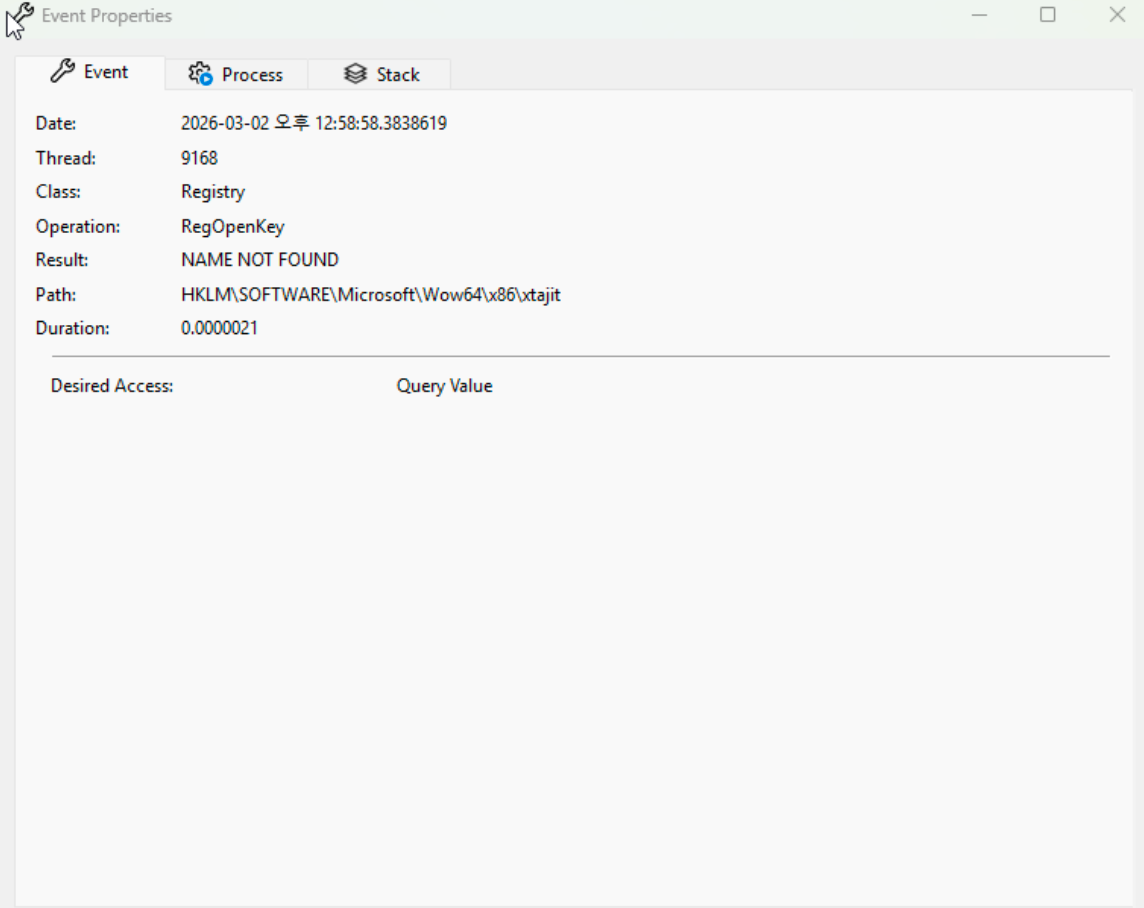This screenshot has width=1144, height=908.
Task: Click the Query Value access text
Action: coord(444,386)
